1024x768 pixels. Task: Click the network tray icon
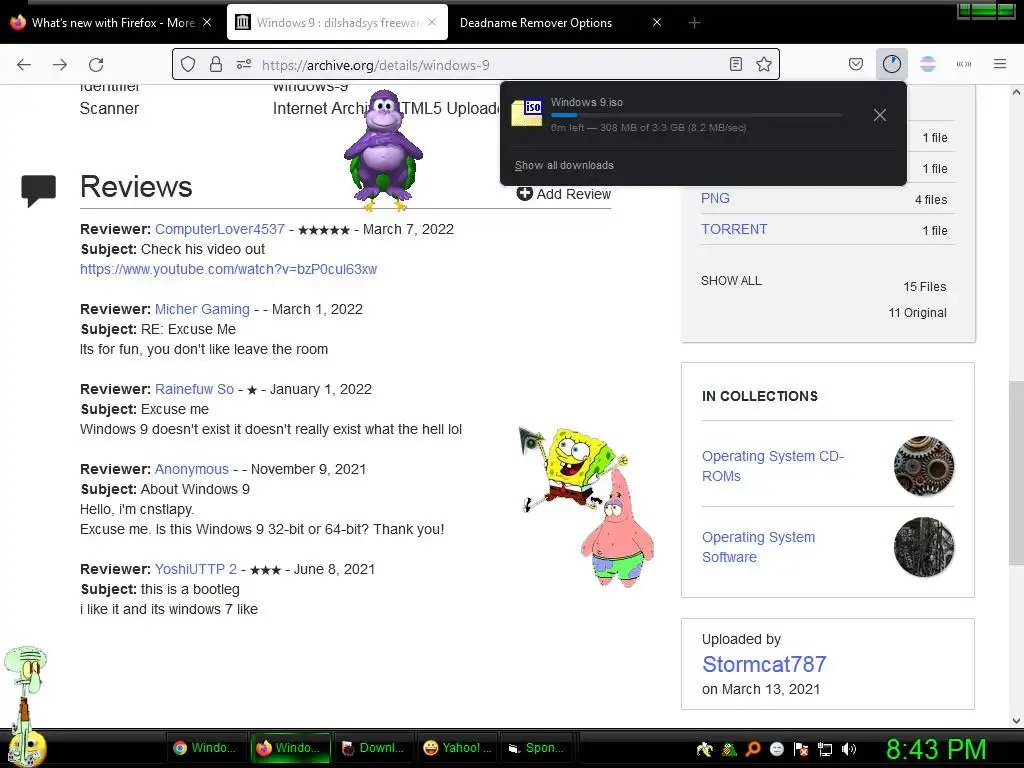pos(825,749)
